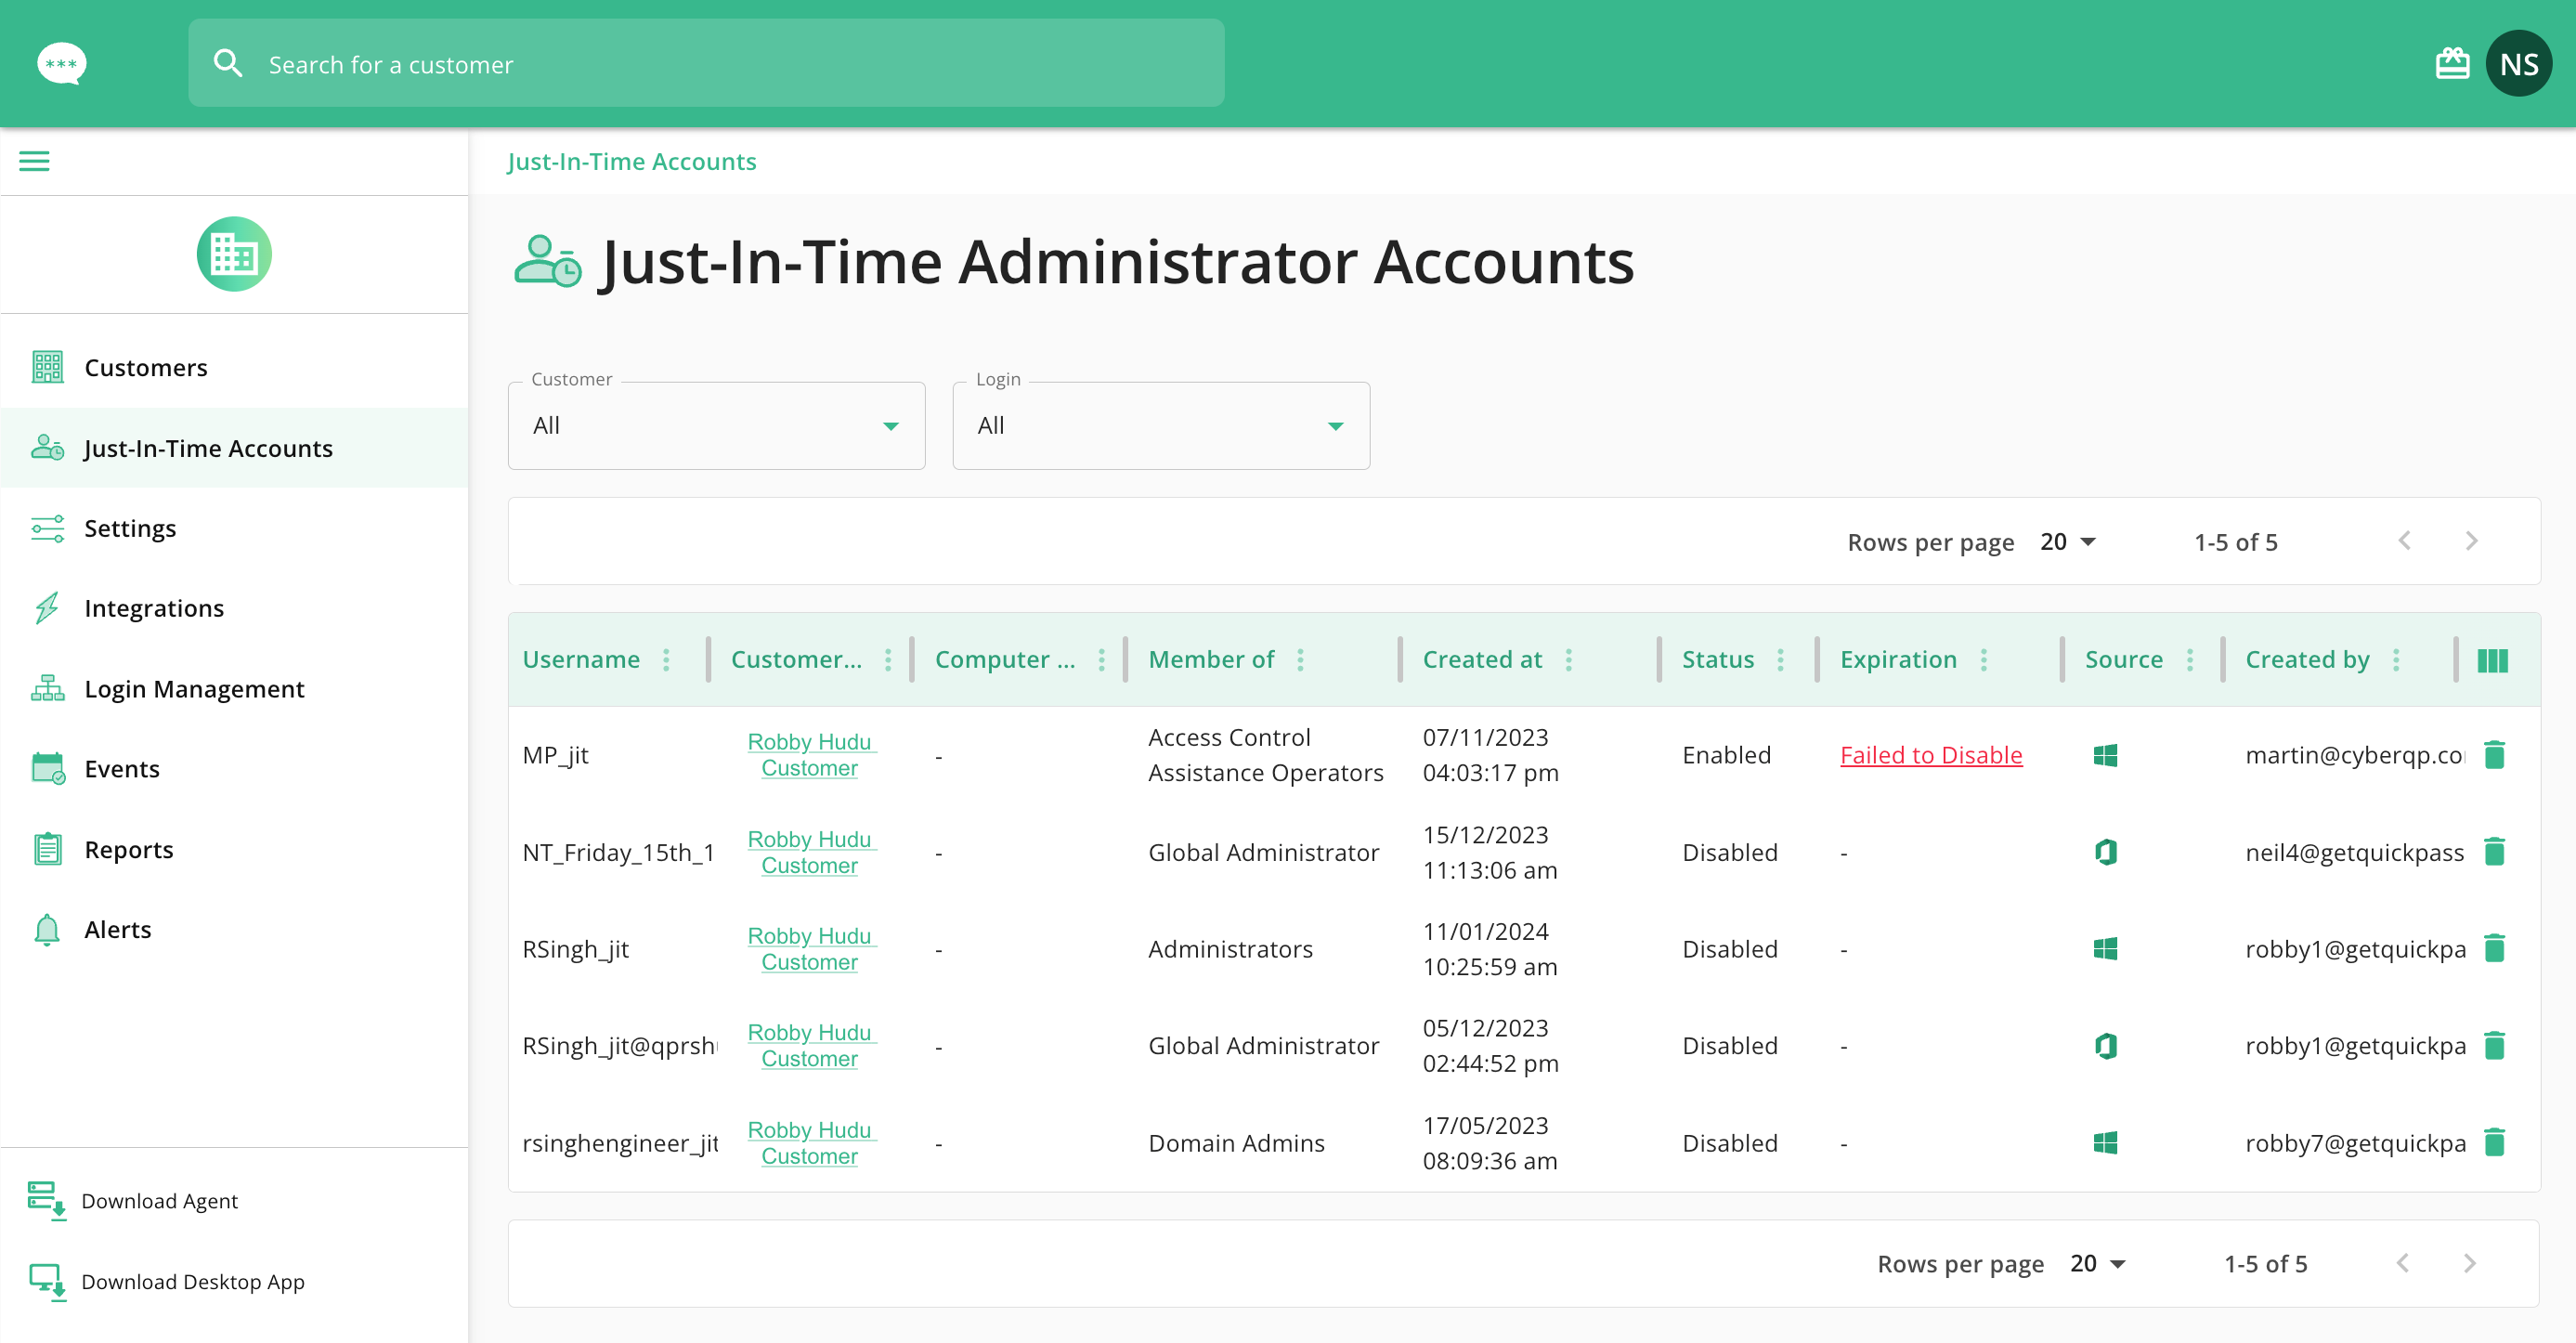
Task: Expand the Customer filter dropdown
Action: click(716, 426)
